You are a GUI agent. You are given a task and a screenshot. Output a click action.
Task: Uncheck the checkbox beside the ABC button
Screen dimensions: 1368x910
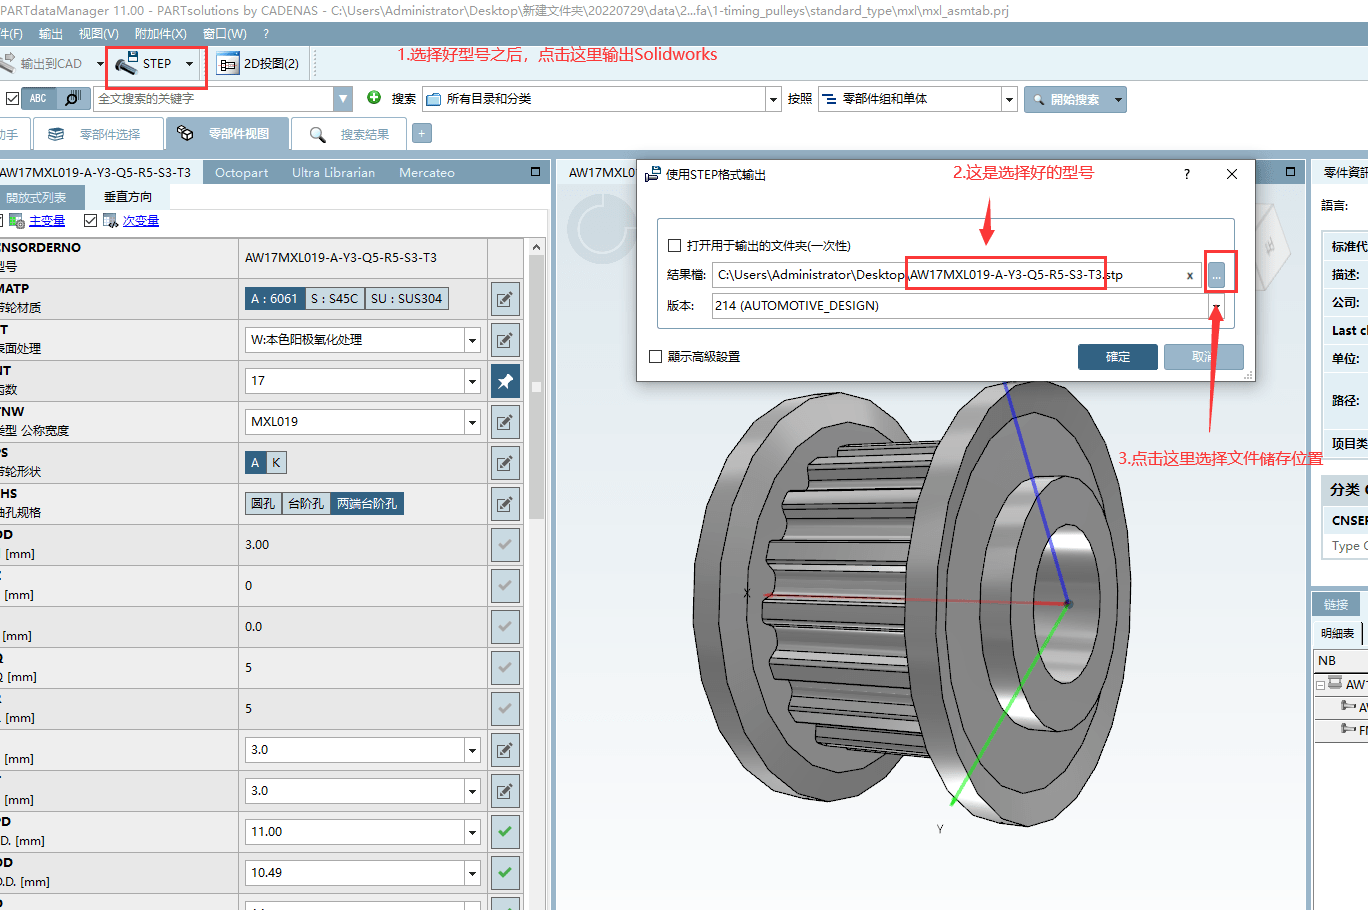pyautogui.click(x=12, y=99)
